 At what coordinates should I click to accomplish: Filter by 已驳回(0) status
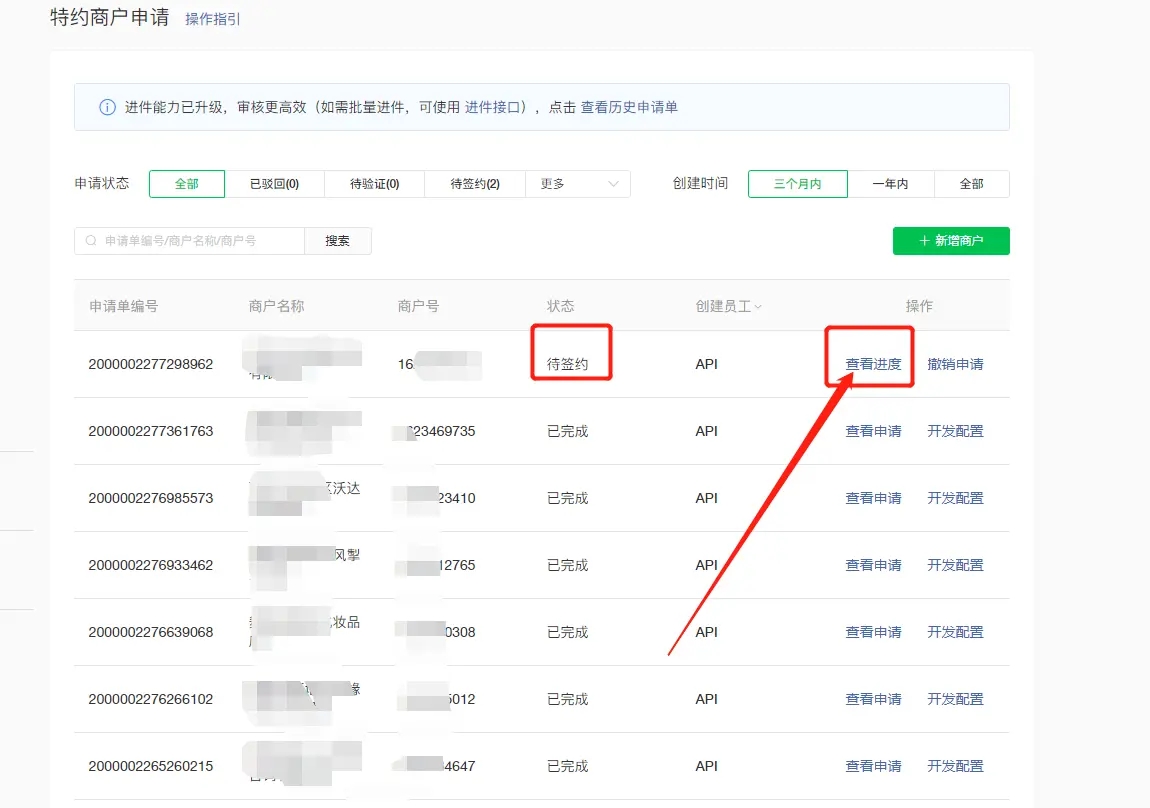pos(274,184)
